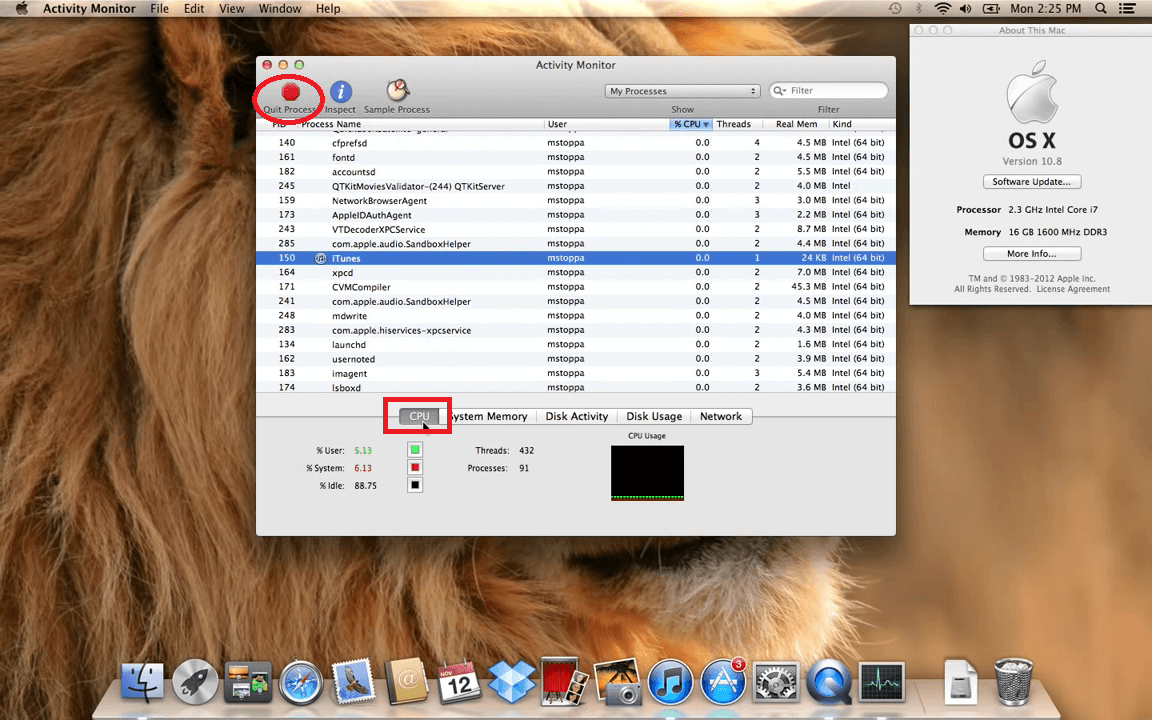Open the File menu
Screen dimensions: 1152x720
[x=159, y=9]
